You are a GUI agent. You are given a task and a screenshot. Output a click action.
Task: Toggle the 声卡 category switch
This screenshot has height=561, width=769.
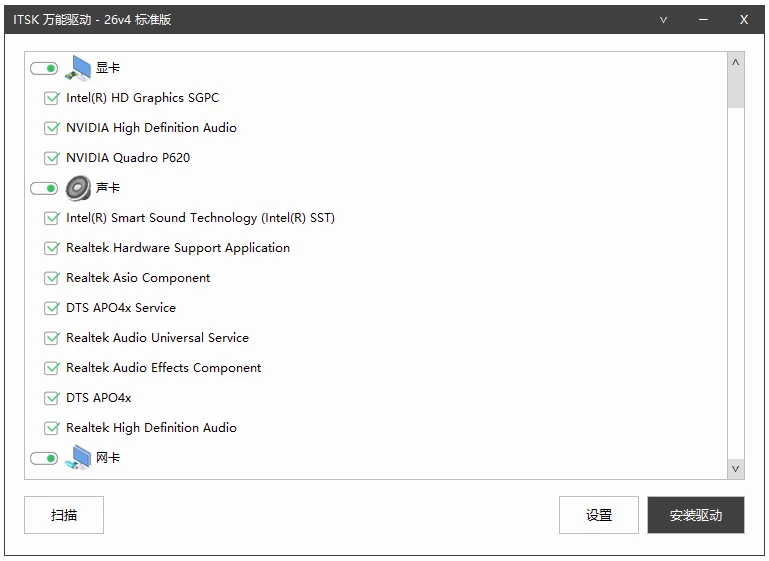click(x=44, y=188)
